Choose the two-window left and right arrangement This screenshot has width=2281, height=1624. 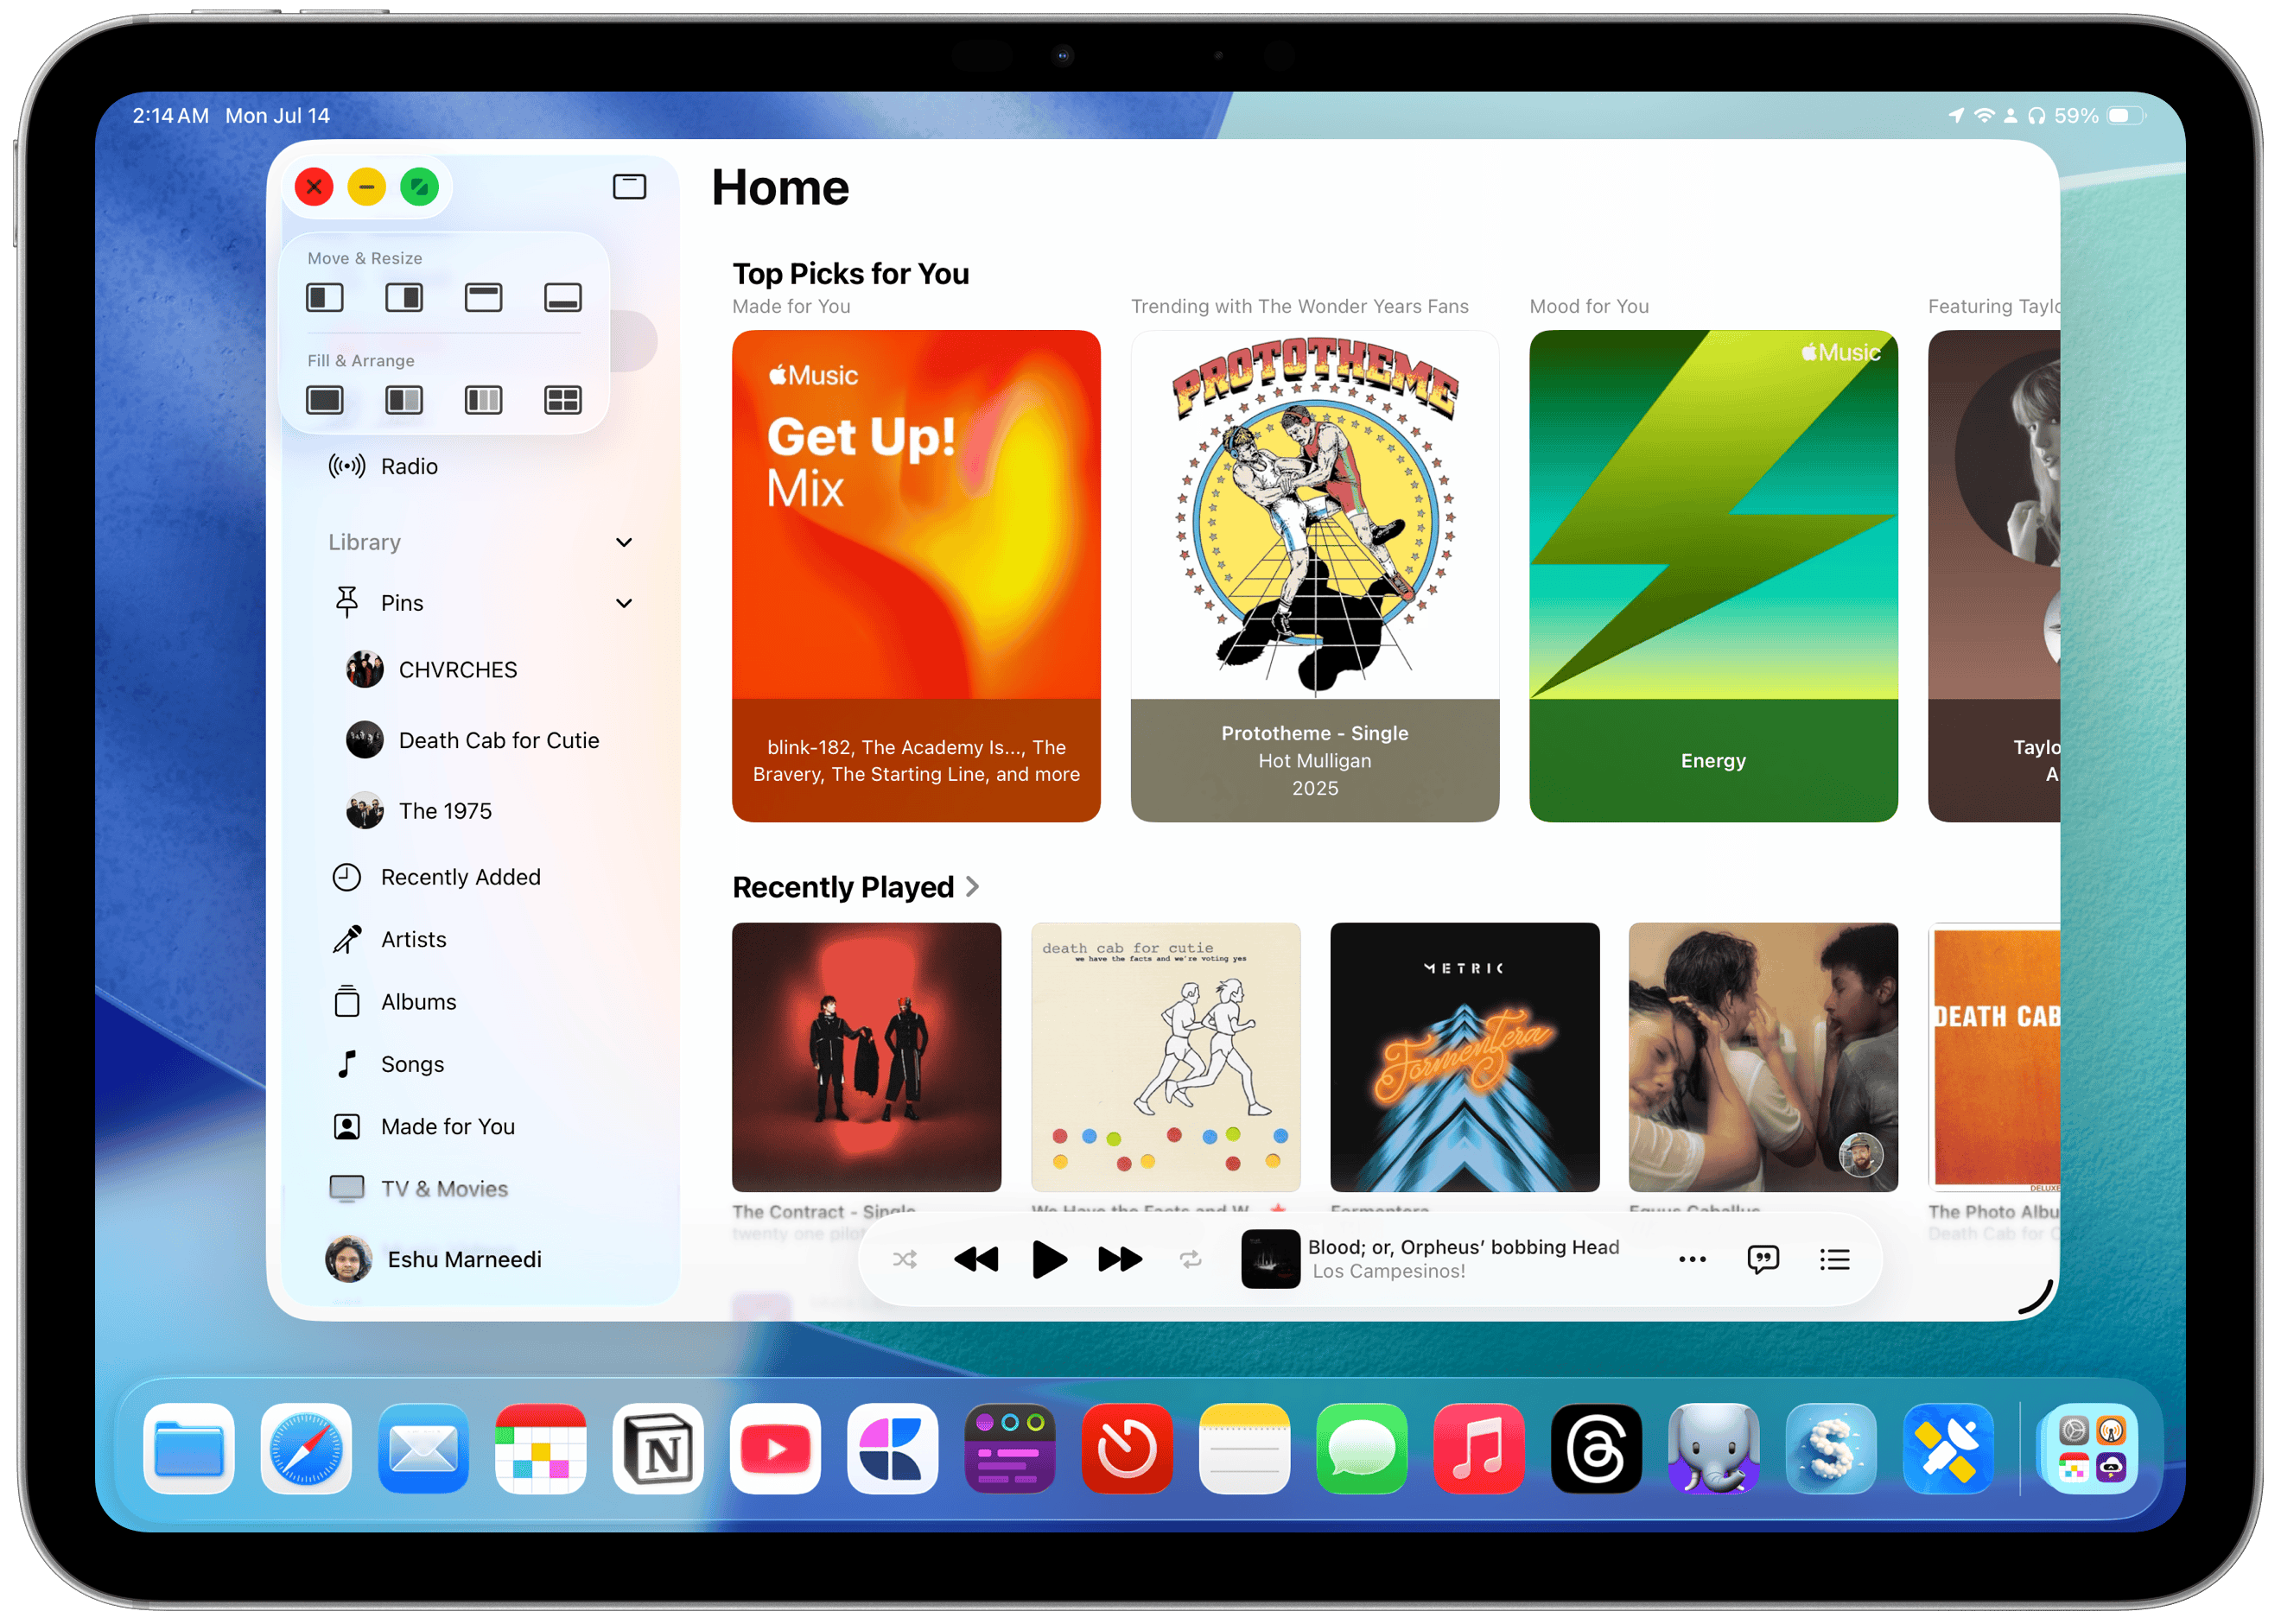(404, 401)
